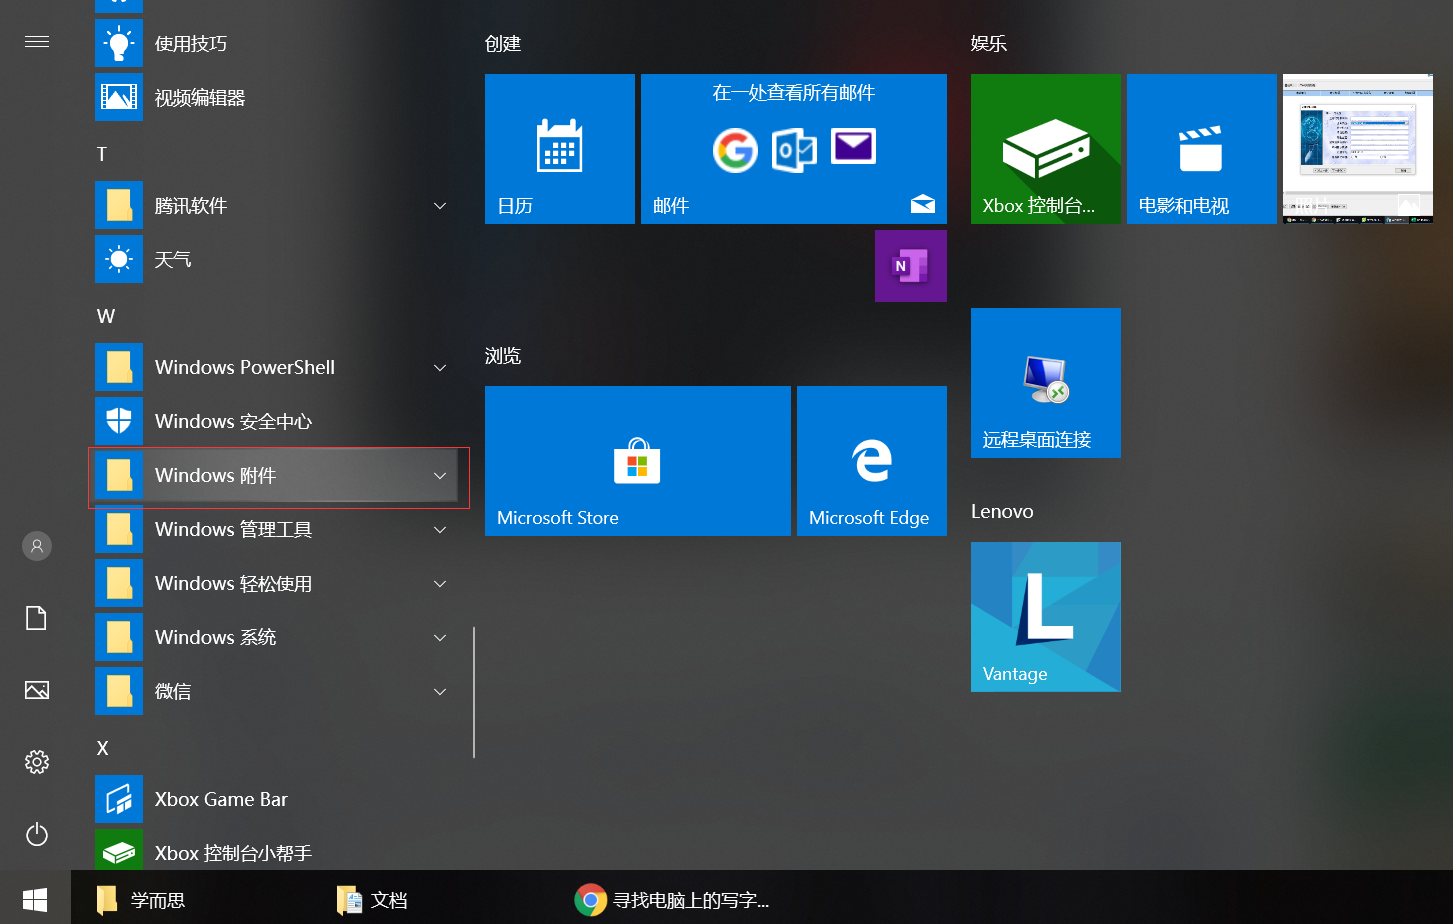This screenshot has width=1453, height=924.
Task: Open the 邮件 mail tile
Action: tap(794, 149)
